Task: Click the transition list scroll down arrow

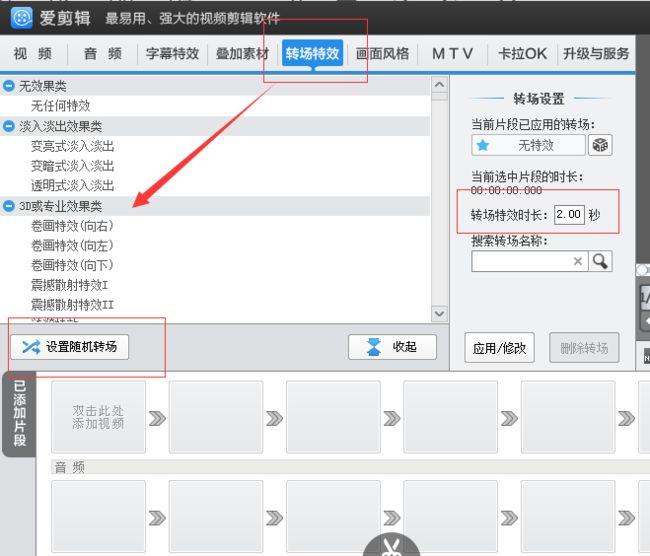Action: [439, 313]
